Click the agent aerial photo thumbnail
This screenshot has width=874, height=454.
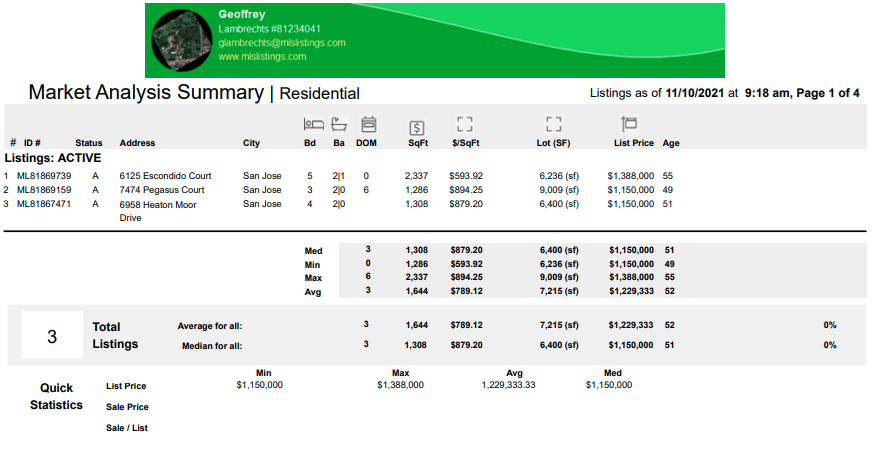[x=182, y=40]
